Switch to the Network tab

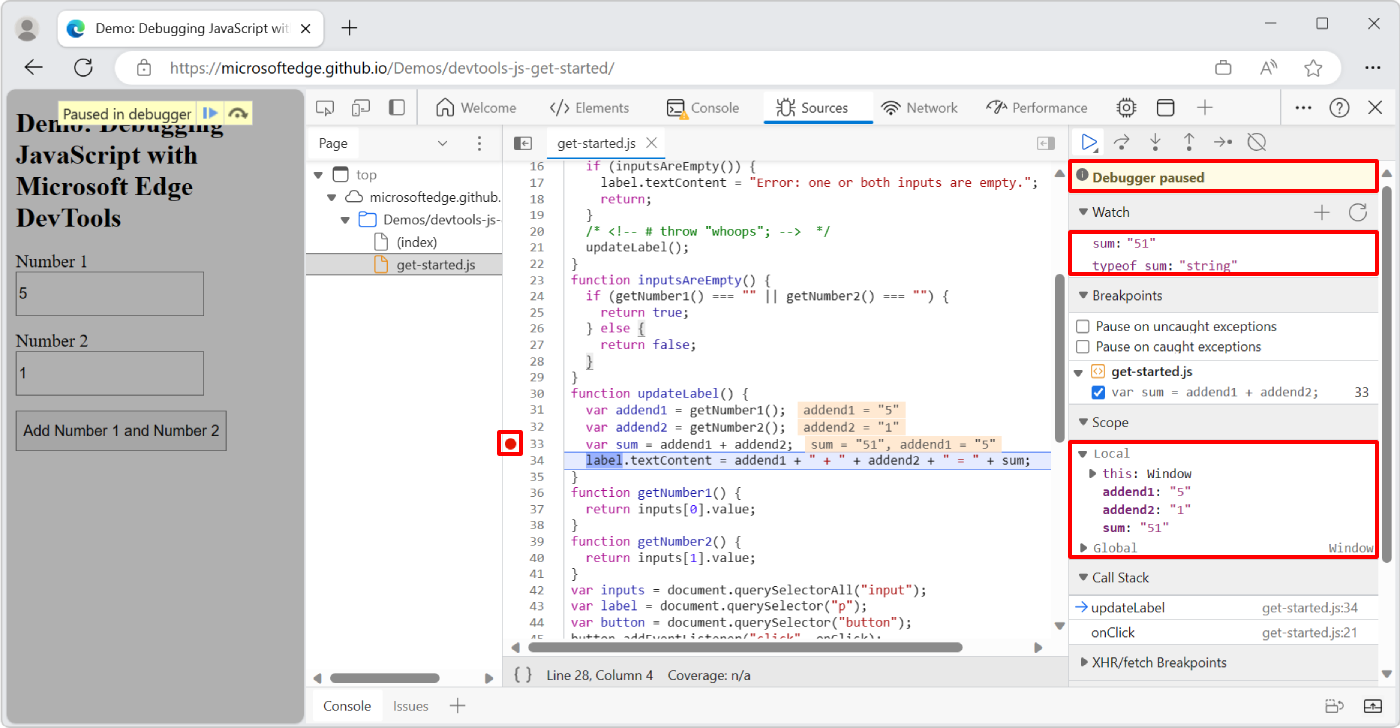pos(919,107)
